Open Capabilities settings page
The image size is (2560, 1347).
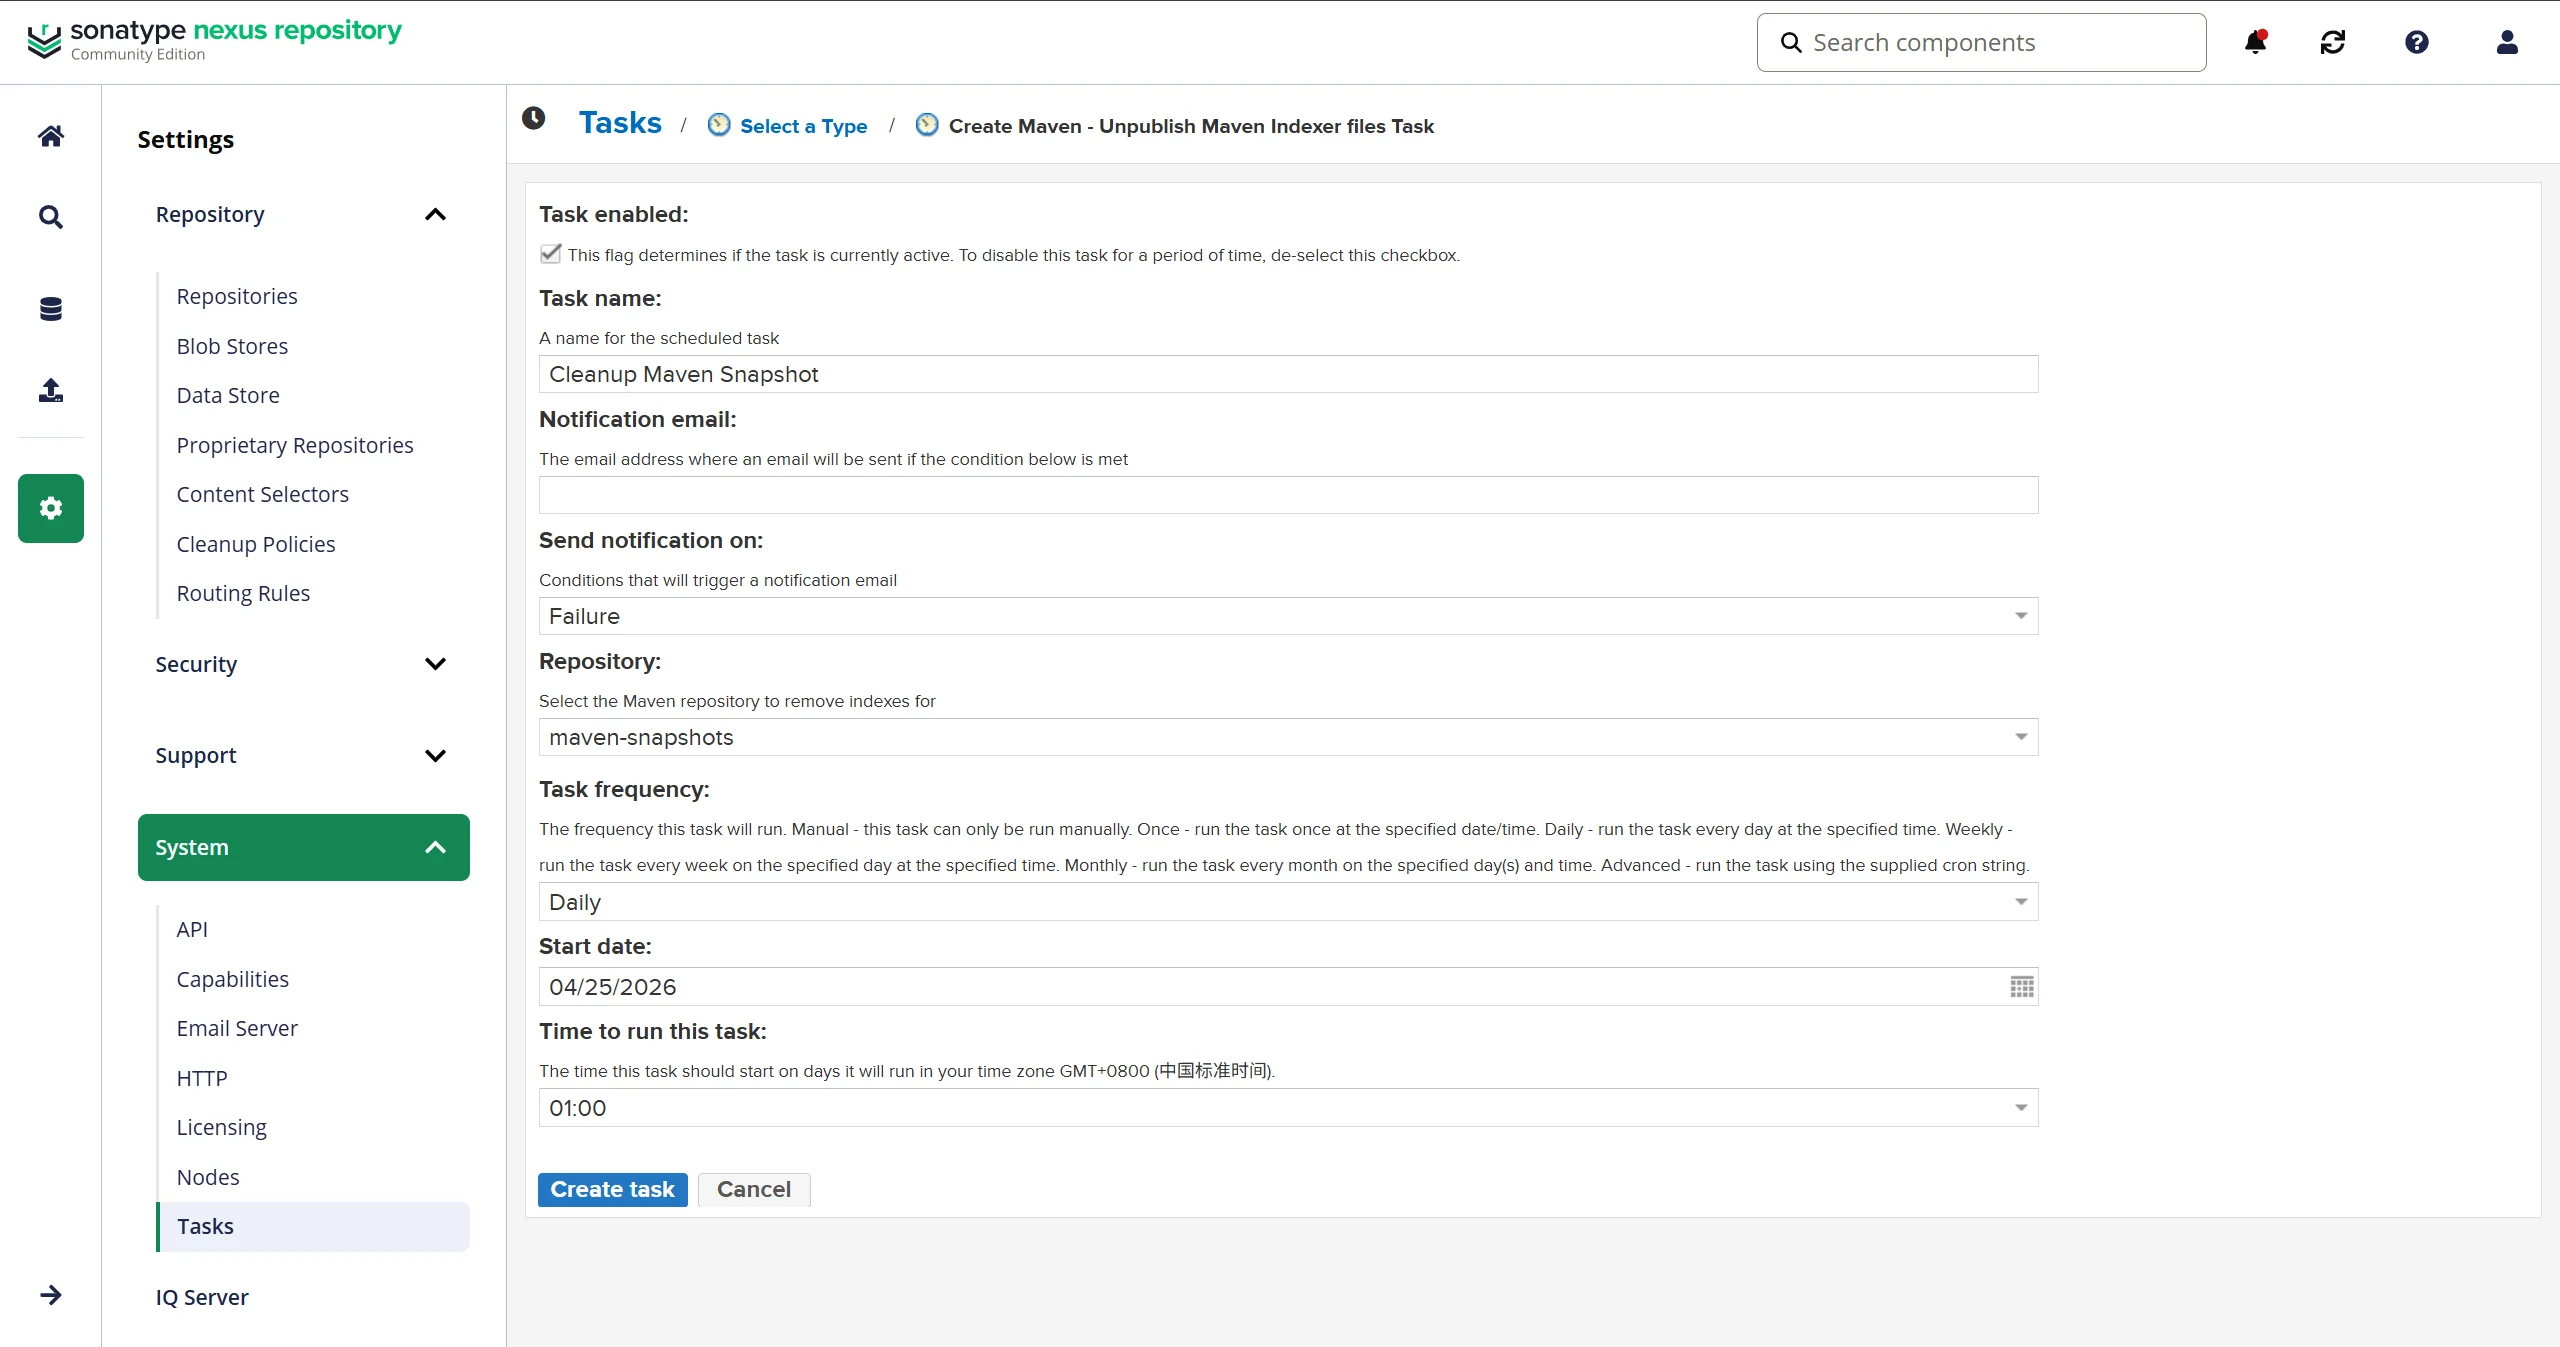click(232, 980)
